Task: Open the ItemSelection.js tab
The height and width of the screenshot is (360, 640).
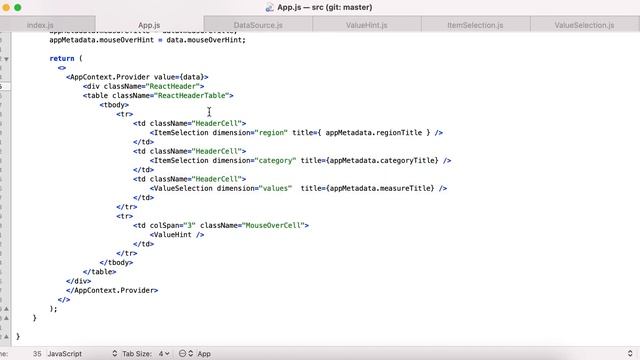Action: (476, 25)
